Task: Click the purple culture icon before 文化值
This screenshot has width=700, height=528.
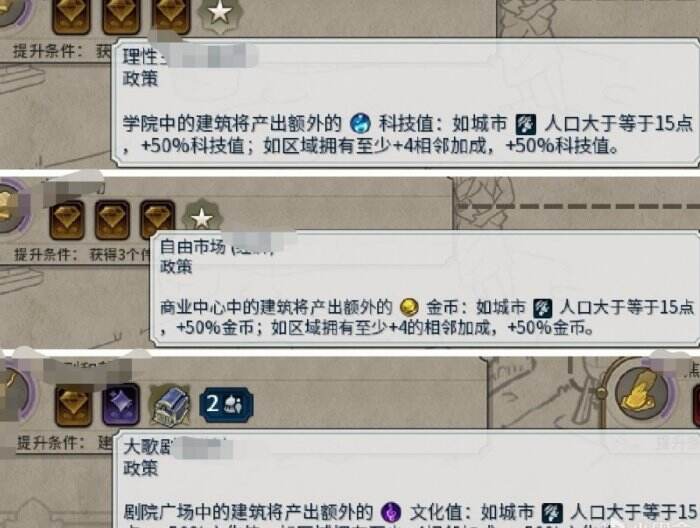Action: pos(391,512)
